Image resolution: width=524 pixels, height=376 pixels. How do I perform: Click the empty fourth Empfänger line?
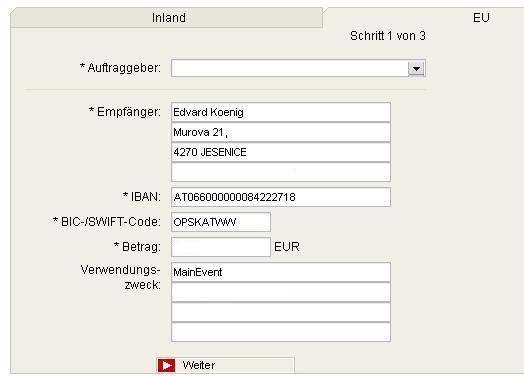pyautogui.click(x=281, y=172)
